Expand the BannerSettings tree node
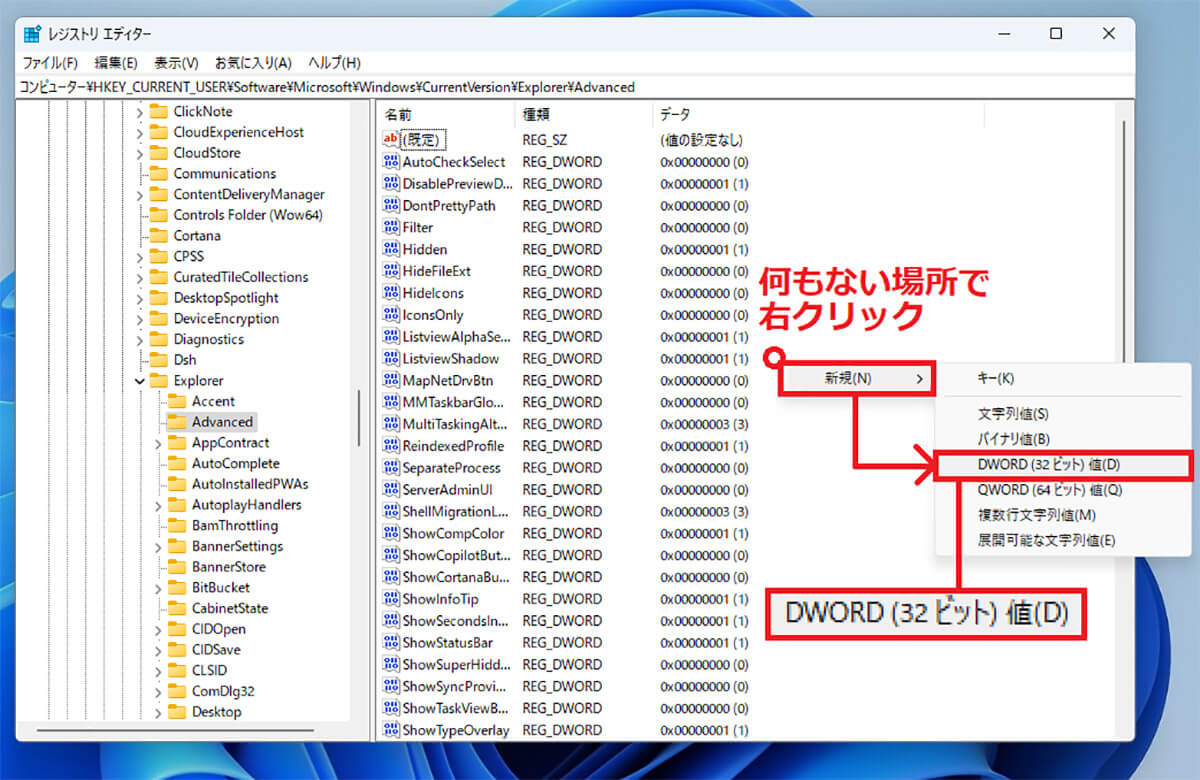Image resolution: width=1200 pixels, height=780 pixels. [x=159, y=546]
